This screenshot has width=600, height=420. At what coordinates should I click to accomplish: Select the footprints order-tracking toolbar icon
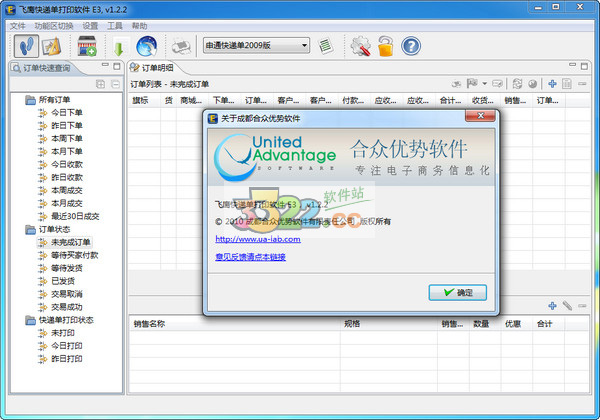(x=26, y=46)
